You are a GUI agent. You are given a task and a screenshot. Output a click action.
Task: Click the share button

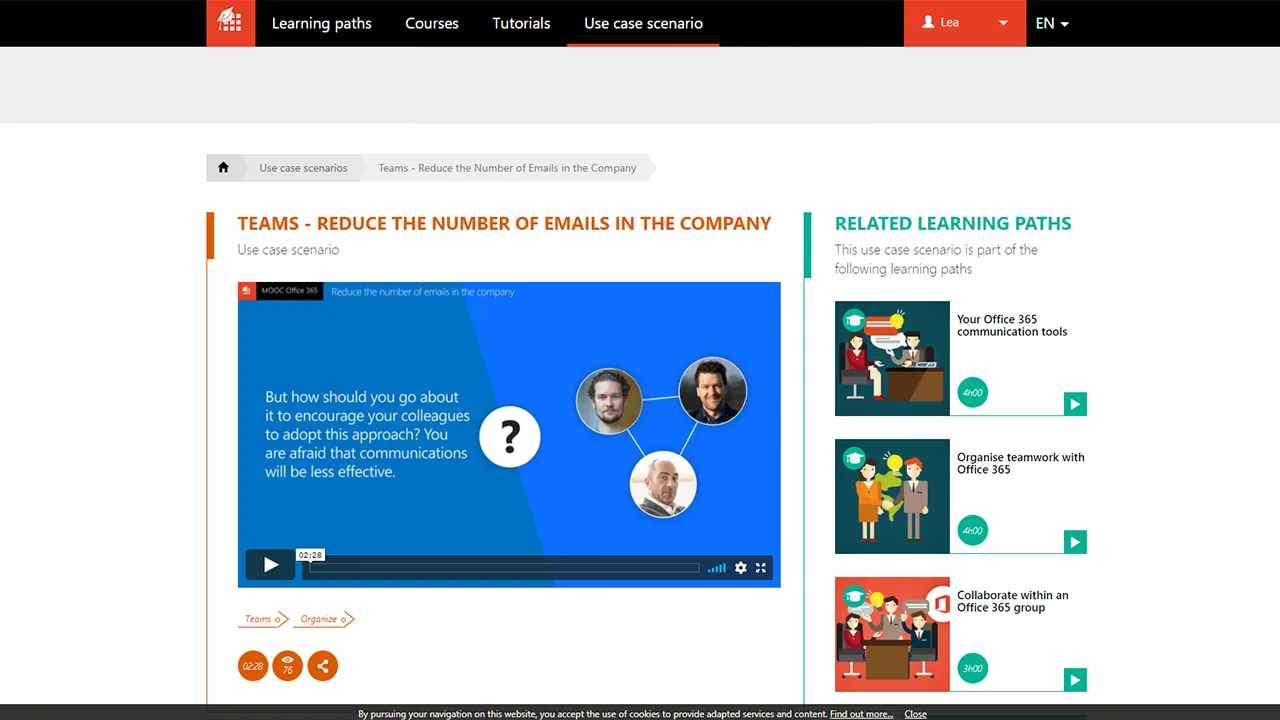coord(323,666)
